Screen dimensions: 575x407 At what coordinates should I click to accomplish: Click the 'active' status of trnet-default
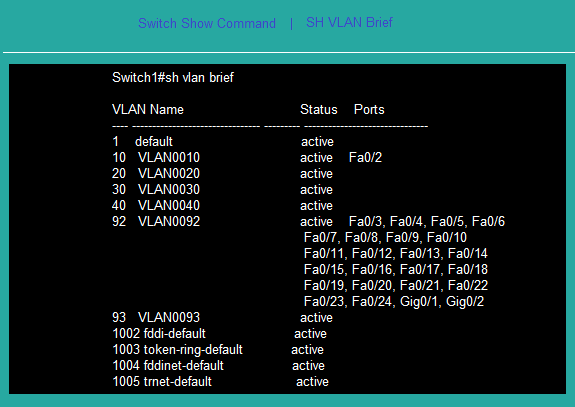pyautogui.click(x=312, y=382)
